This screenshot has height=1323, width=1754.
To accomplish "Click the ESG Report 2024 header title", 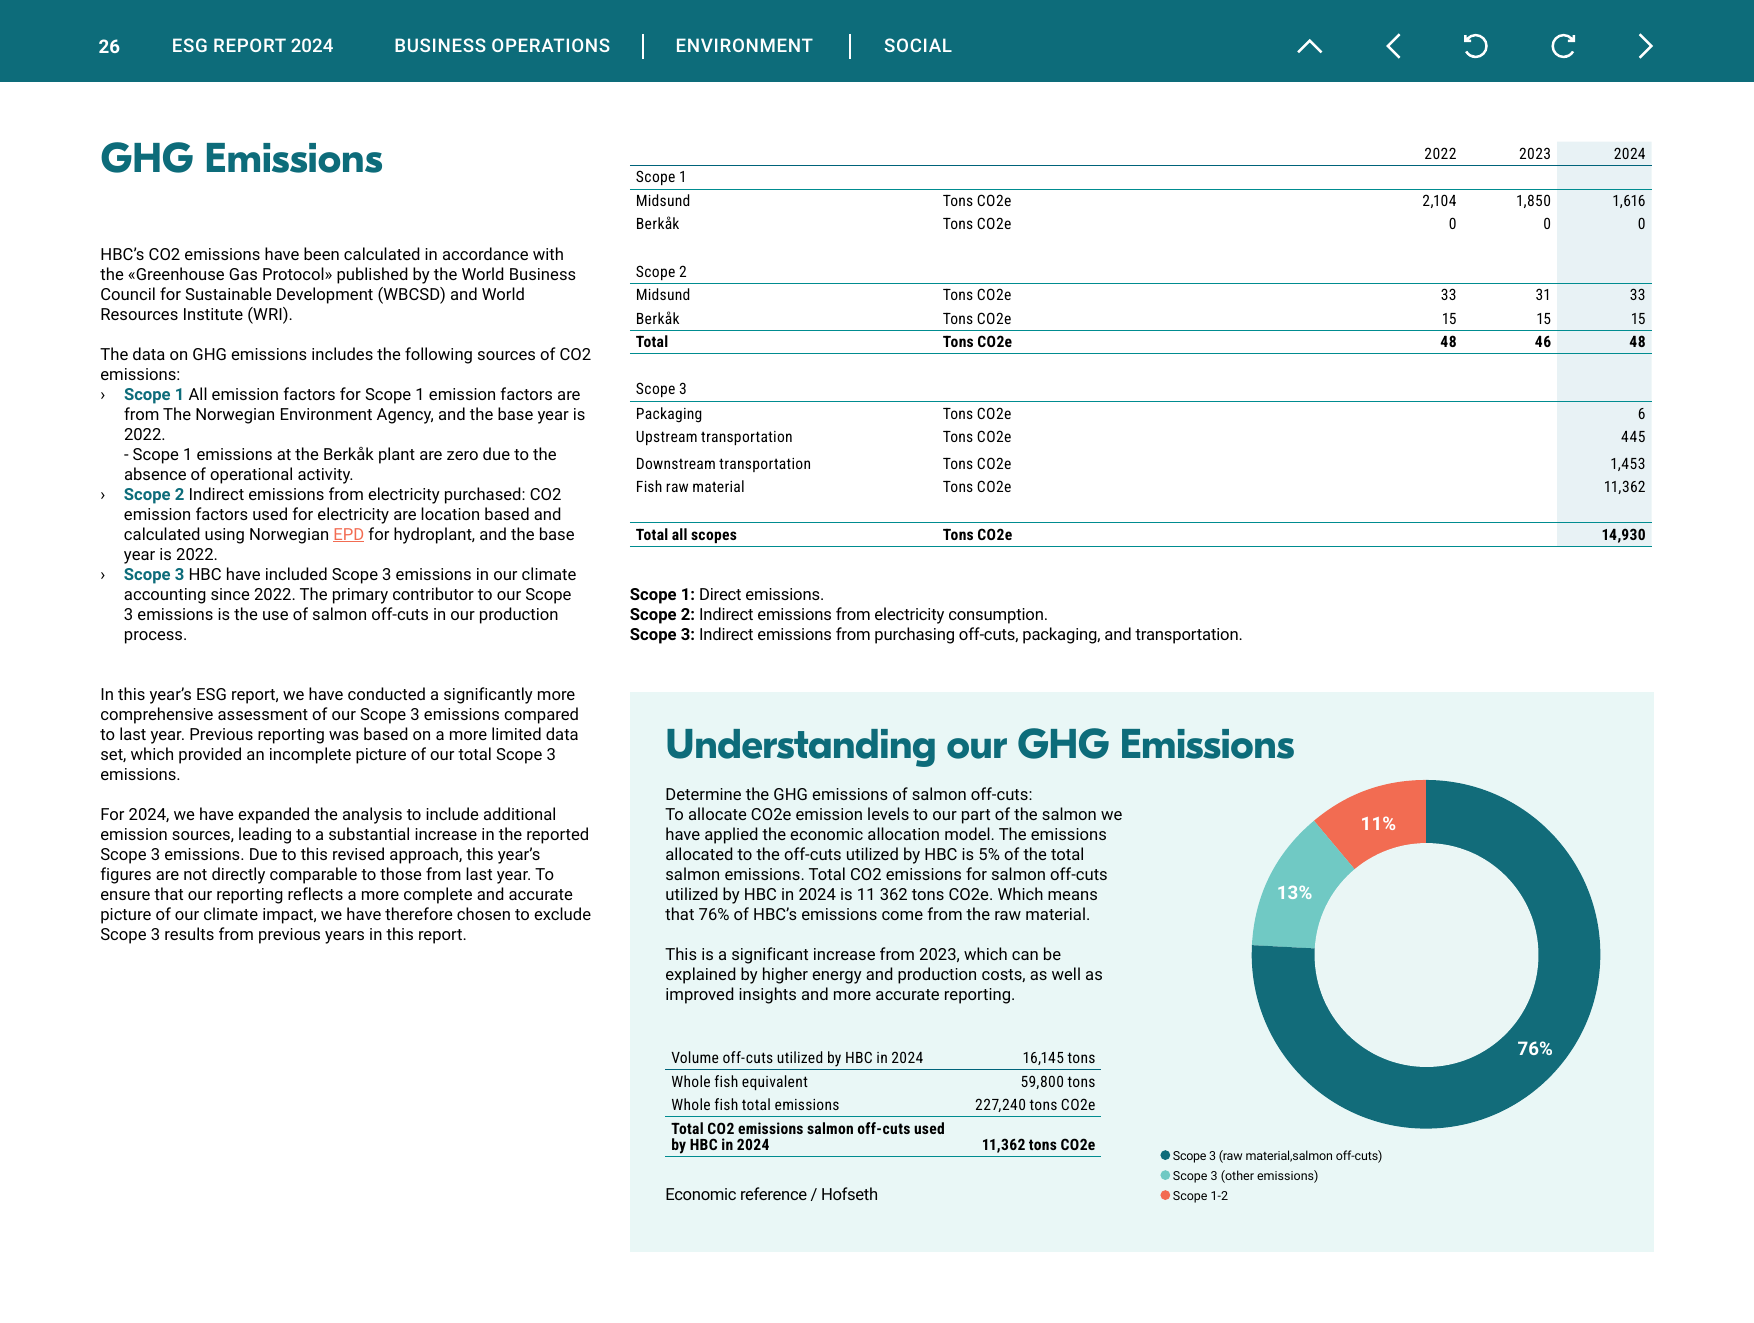I will pos(252,46).
